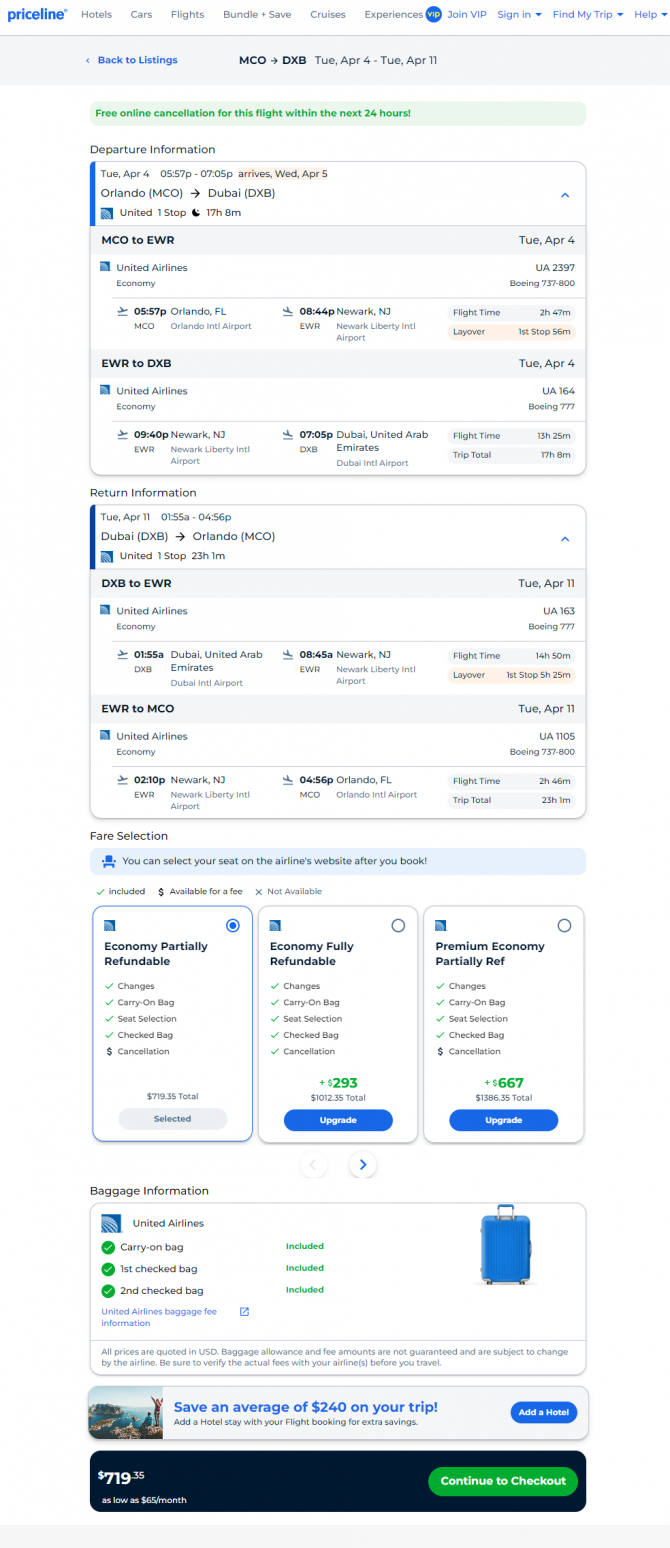
Task: Click green check icon for Carry-on bag
Action: pyautogui.click(x=108, y=1247)
